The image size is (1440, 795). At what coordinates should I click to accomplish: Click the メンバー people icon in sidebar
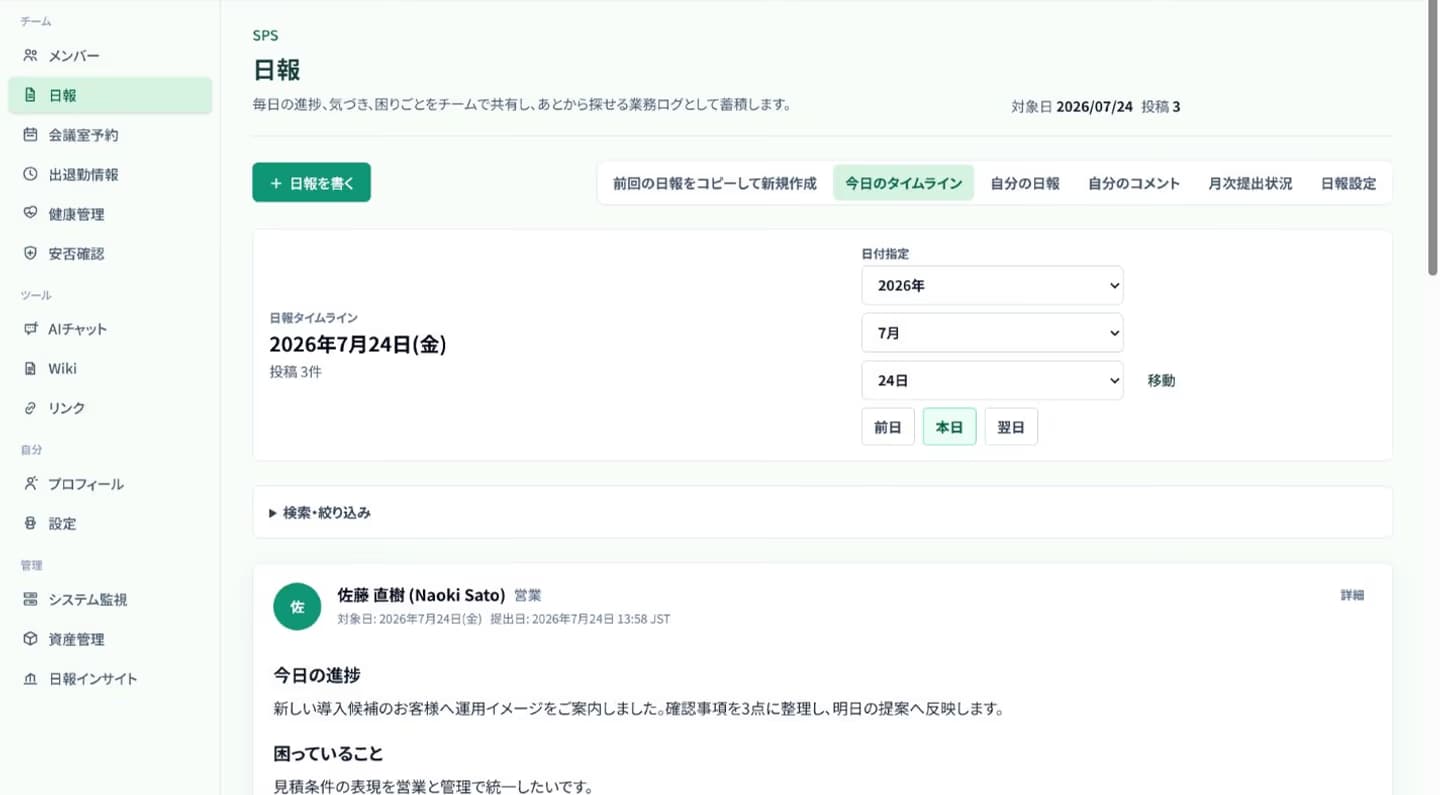click(30, 56)
